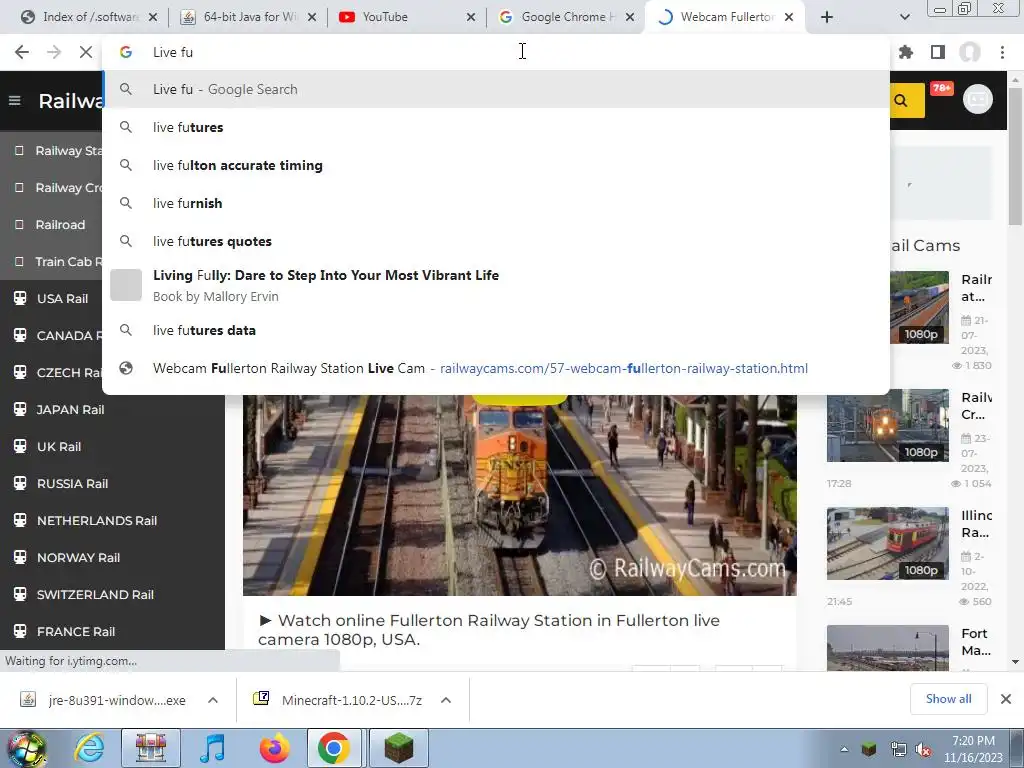Close the Index of /.software tab
The width and height of the screenshot is (1024, 768).
pos(153,17)
